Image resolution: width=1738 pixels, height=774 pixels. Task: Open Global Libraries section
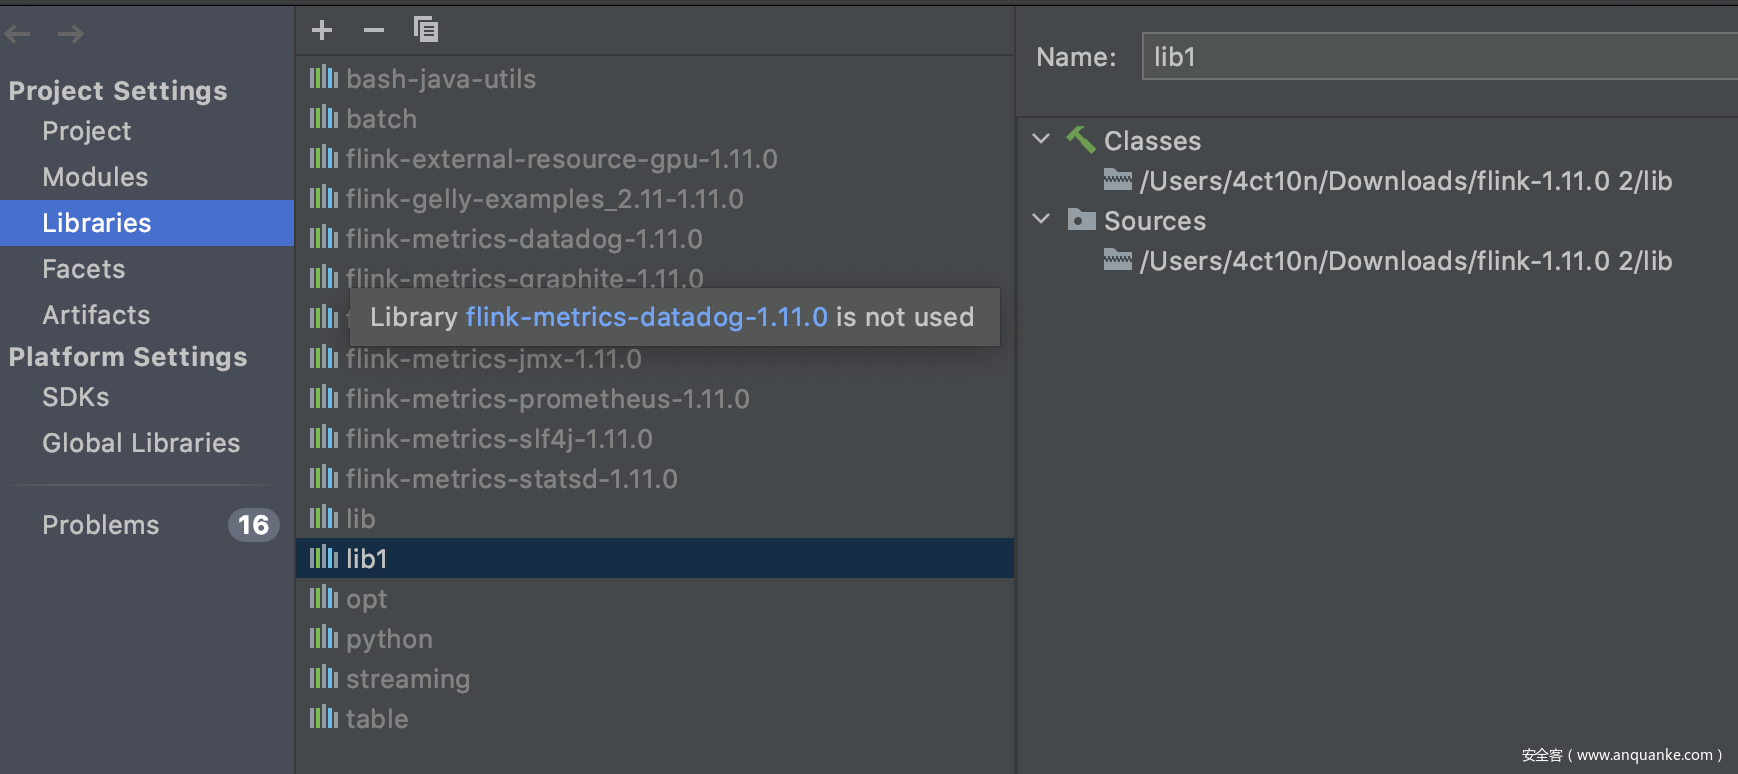pos(141,443)
